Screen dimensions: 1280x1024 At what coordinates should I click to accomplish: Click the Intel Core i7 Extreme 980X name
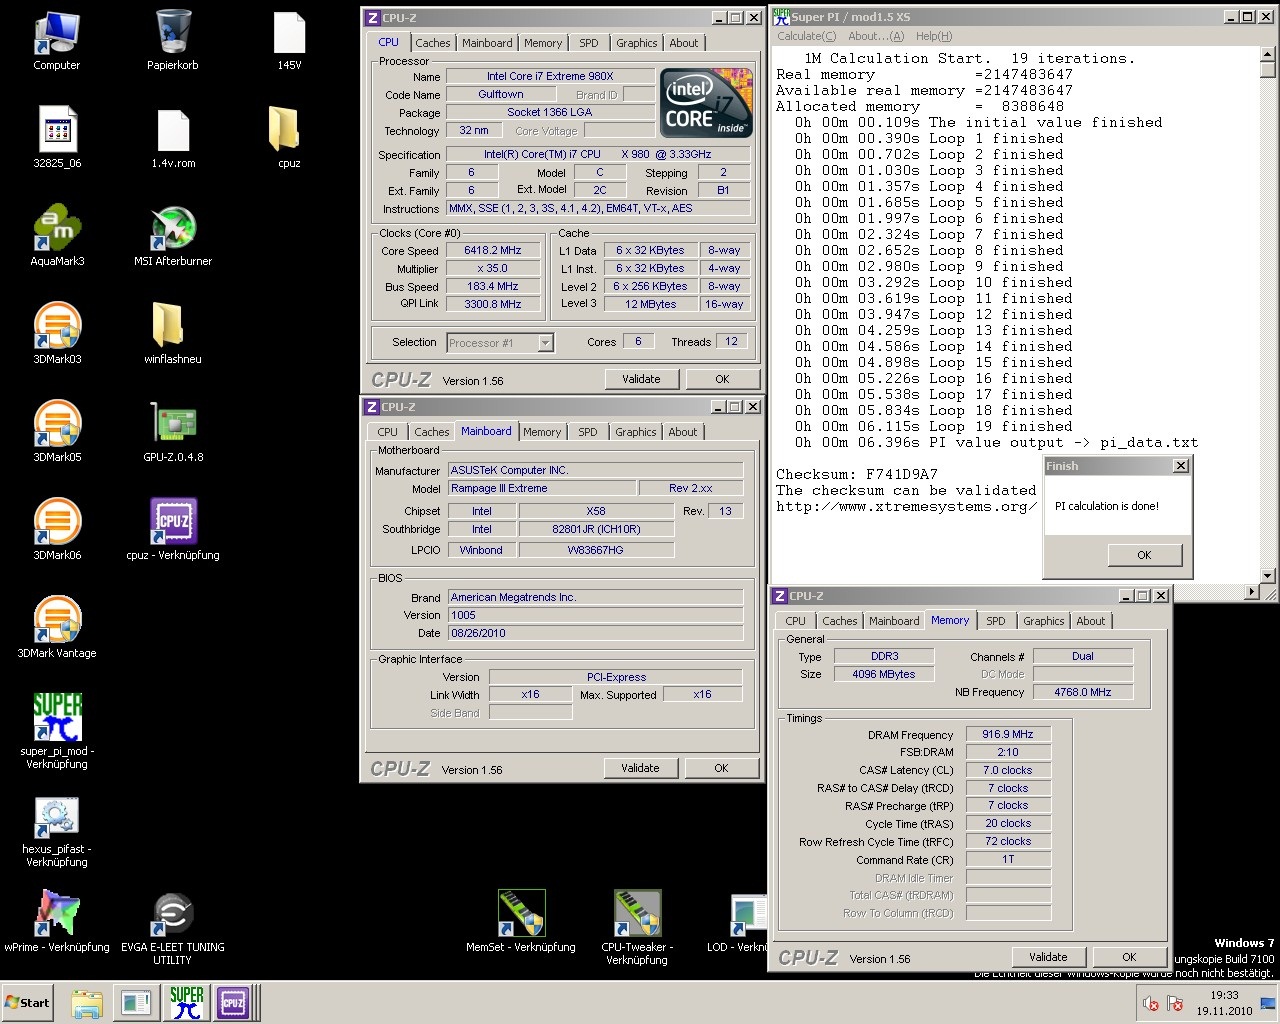pos(550,76)
